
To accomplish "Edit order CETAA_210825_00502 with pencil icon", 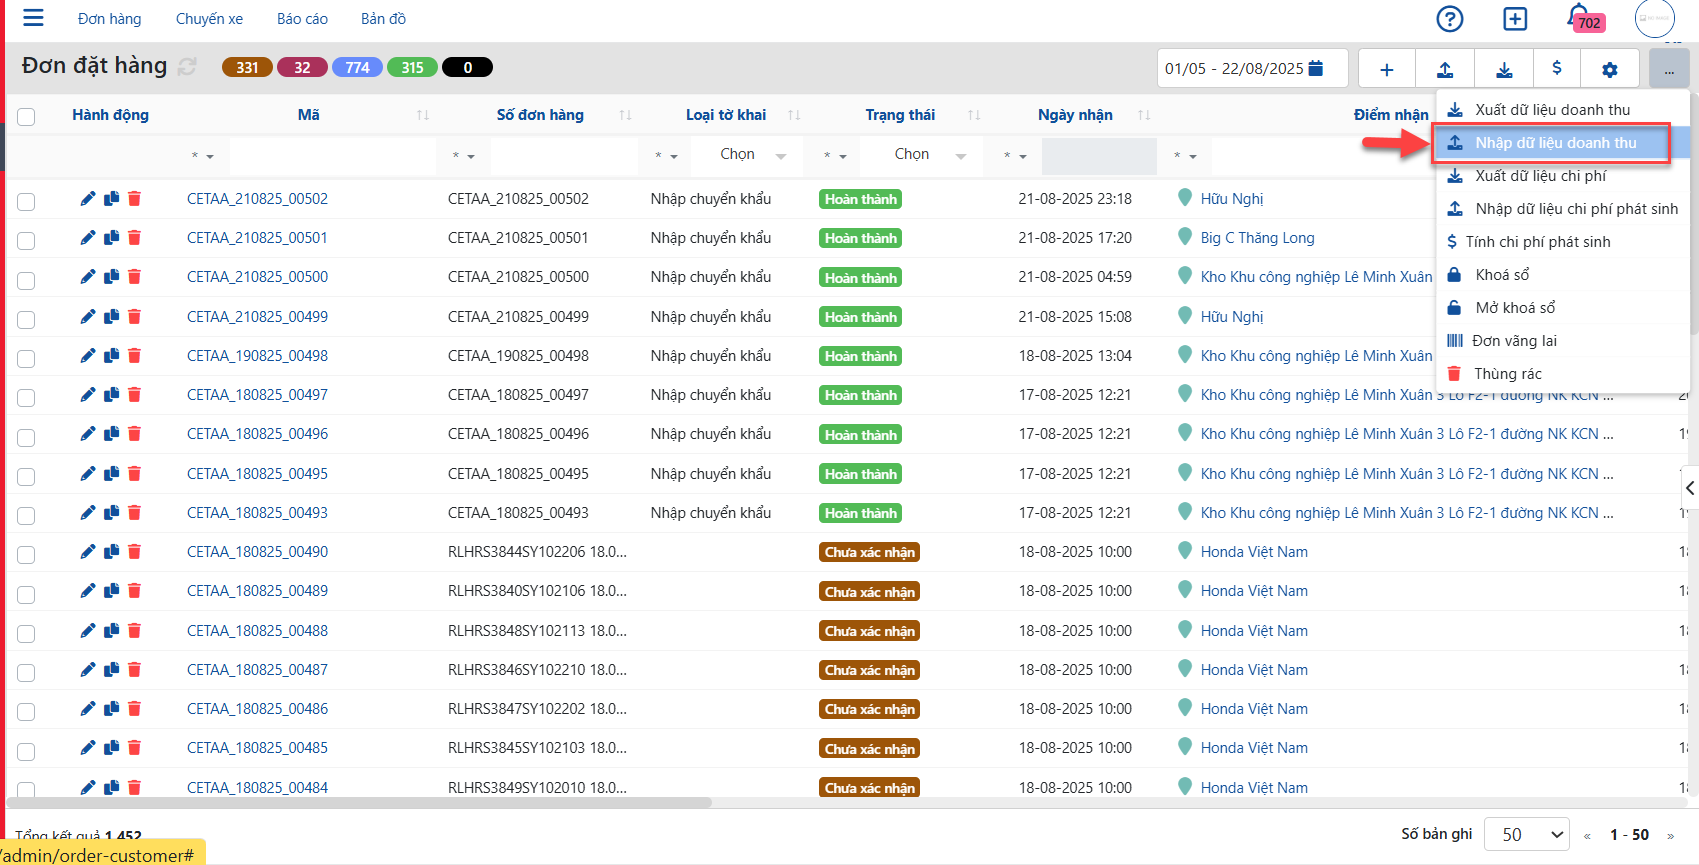I will click(88, 199).
